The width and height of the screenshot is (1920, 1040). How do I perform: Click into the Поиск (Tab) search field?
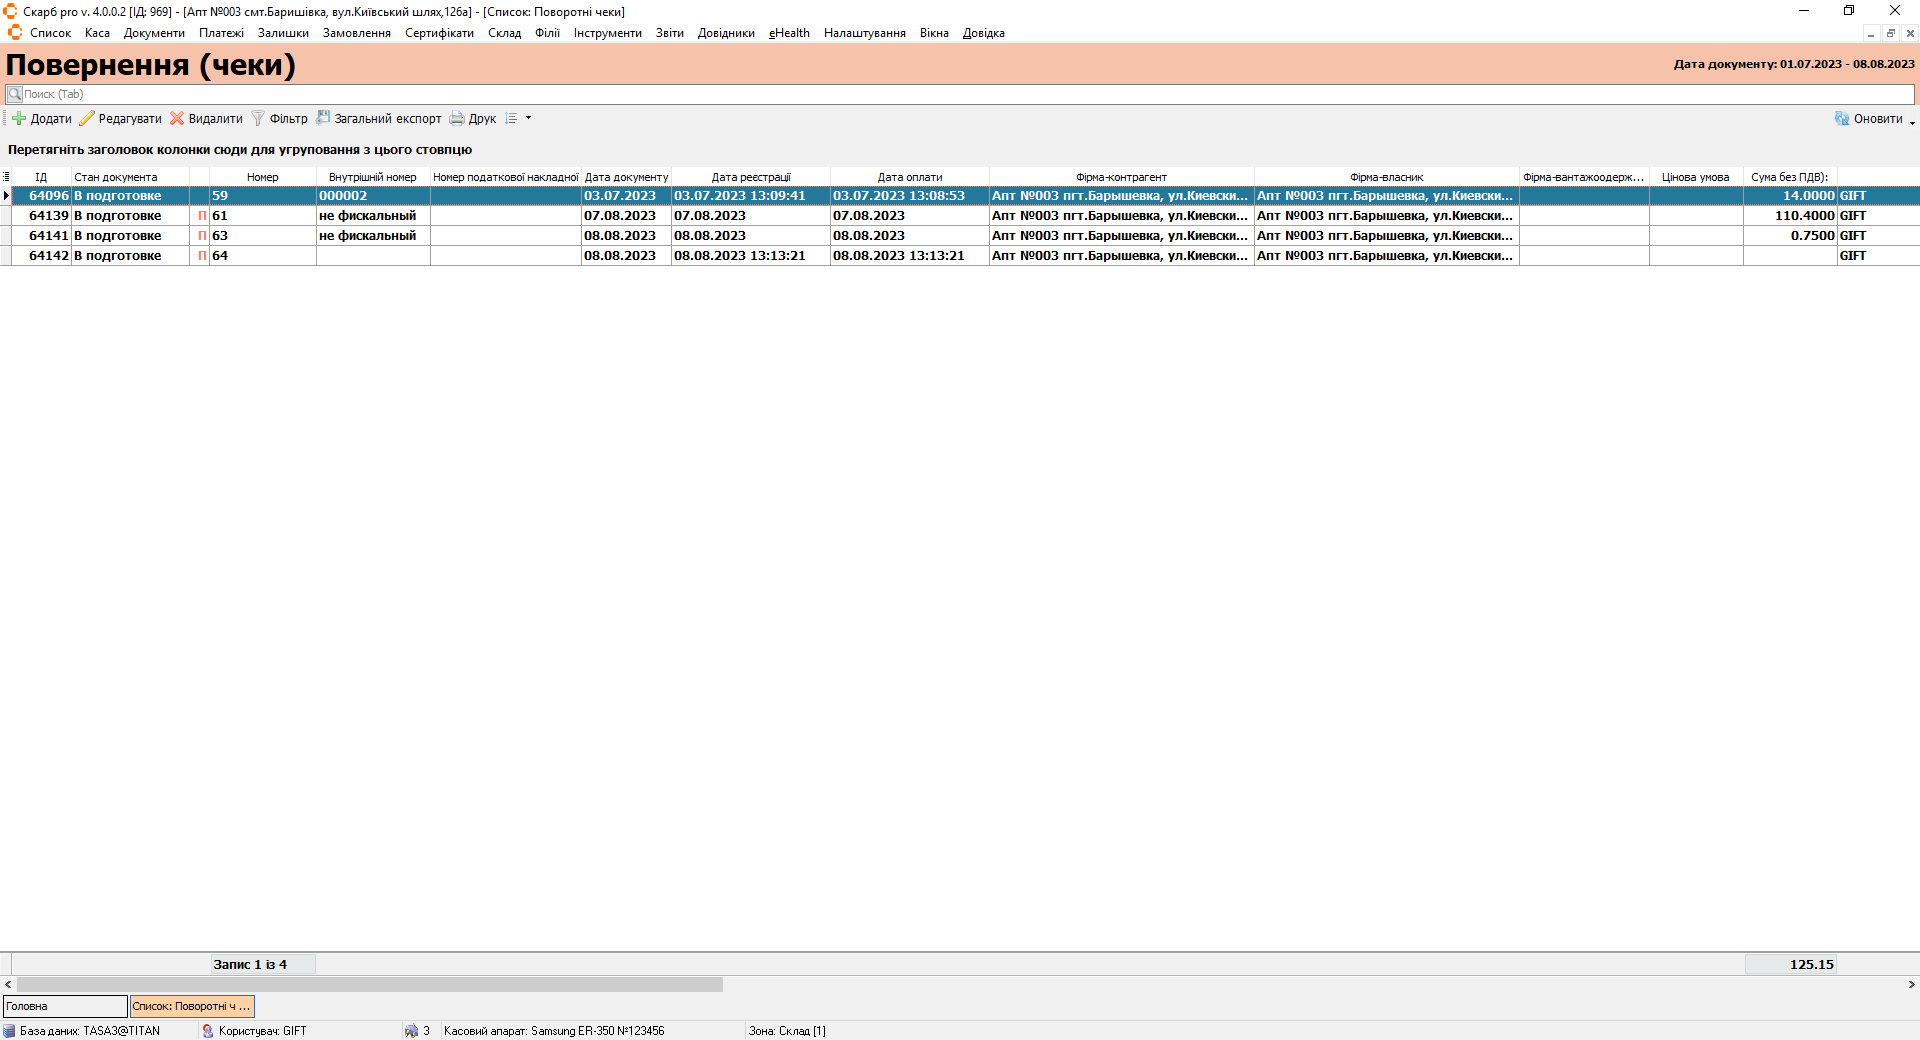coord(960,94)
